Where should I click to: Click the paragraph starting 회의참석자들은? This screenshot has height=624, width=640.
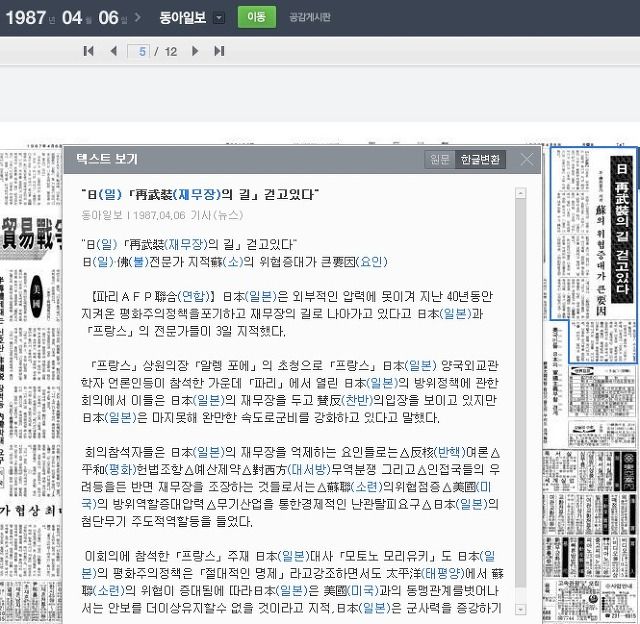click(x=291, y=487)
